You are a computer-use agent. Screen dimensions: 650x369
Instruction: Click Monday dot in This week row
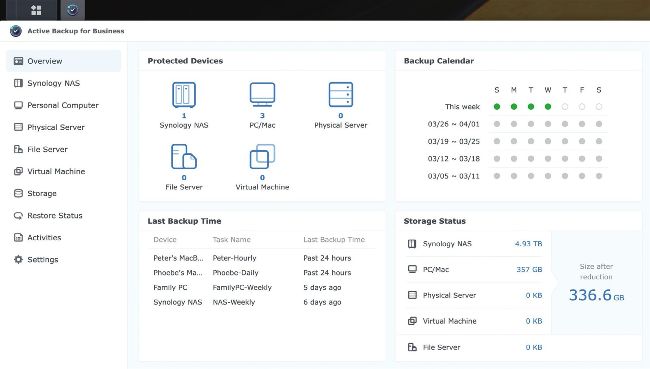[x=514, y=107]
